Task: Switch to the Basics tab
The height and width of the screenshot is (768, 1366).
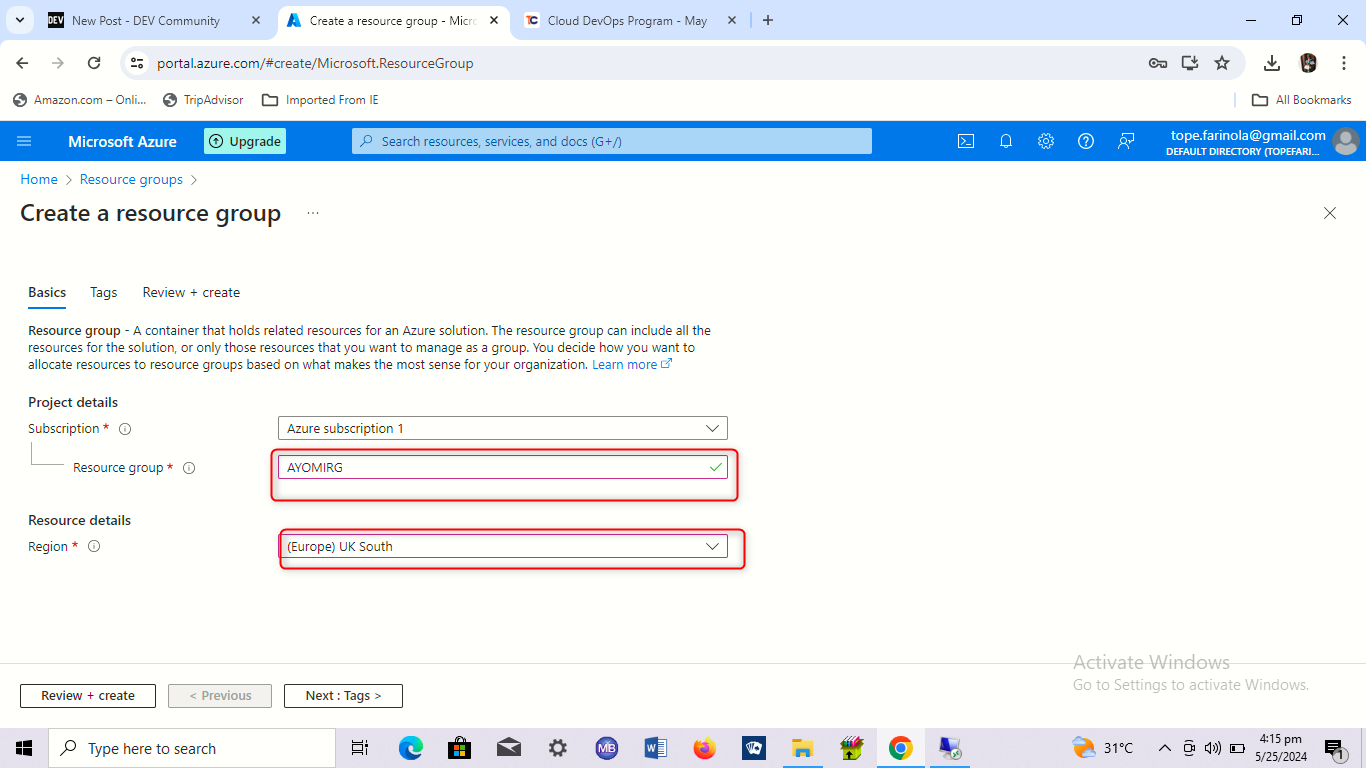Action: [47, 292]
